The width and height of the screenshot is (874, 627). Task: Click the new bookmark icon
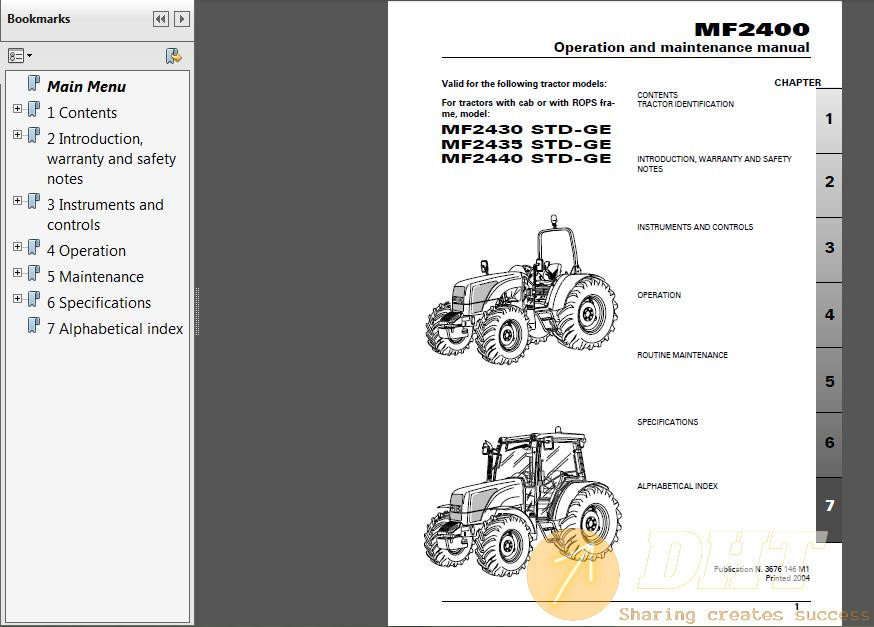[174, 56]
